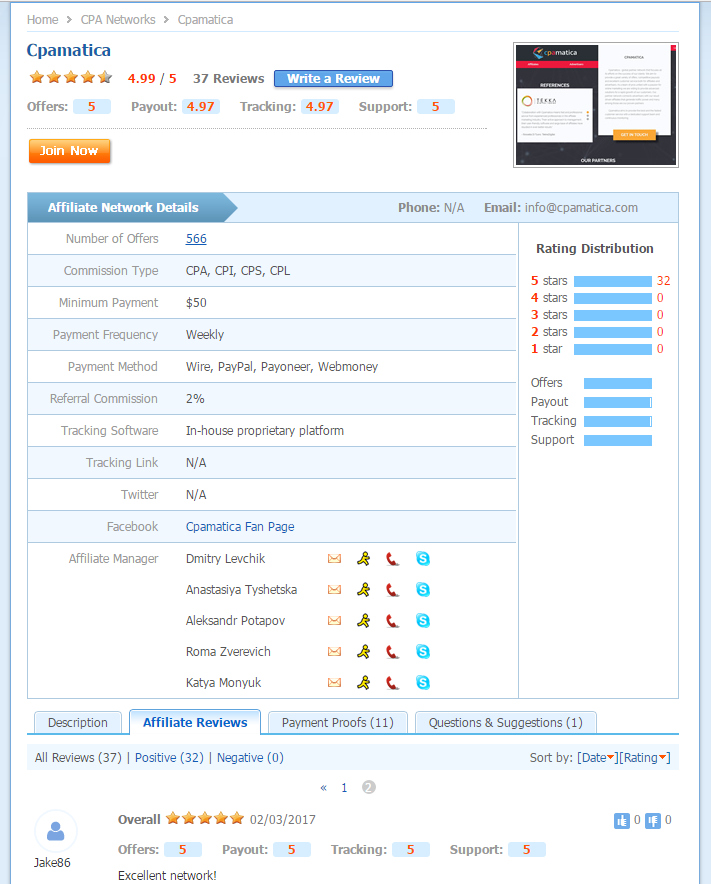Screen dimensions: 711x884
Task: Click the Offers rating bar
Action: [x=618, y=383]
